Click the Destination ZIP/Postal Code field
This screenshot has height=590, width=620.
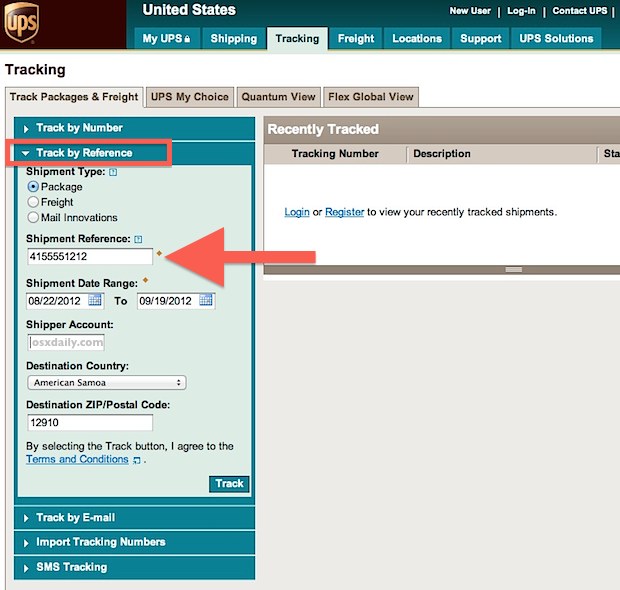[x=90, y=423]
